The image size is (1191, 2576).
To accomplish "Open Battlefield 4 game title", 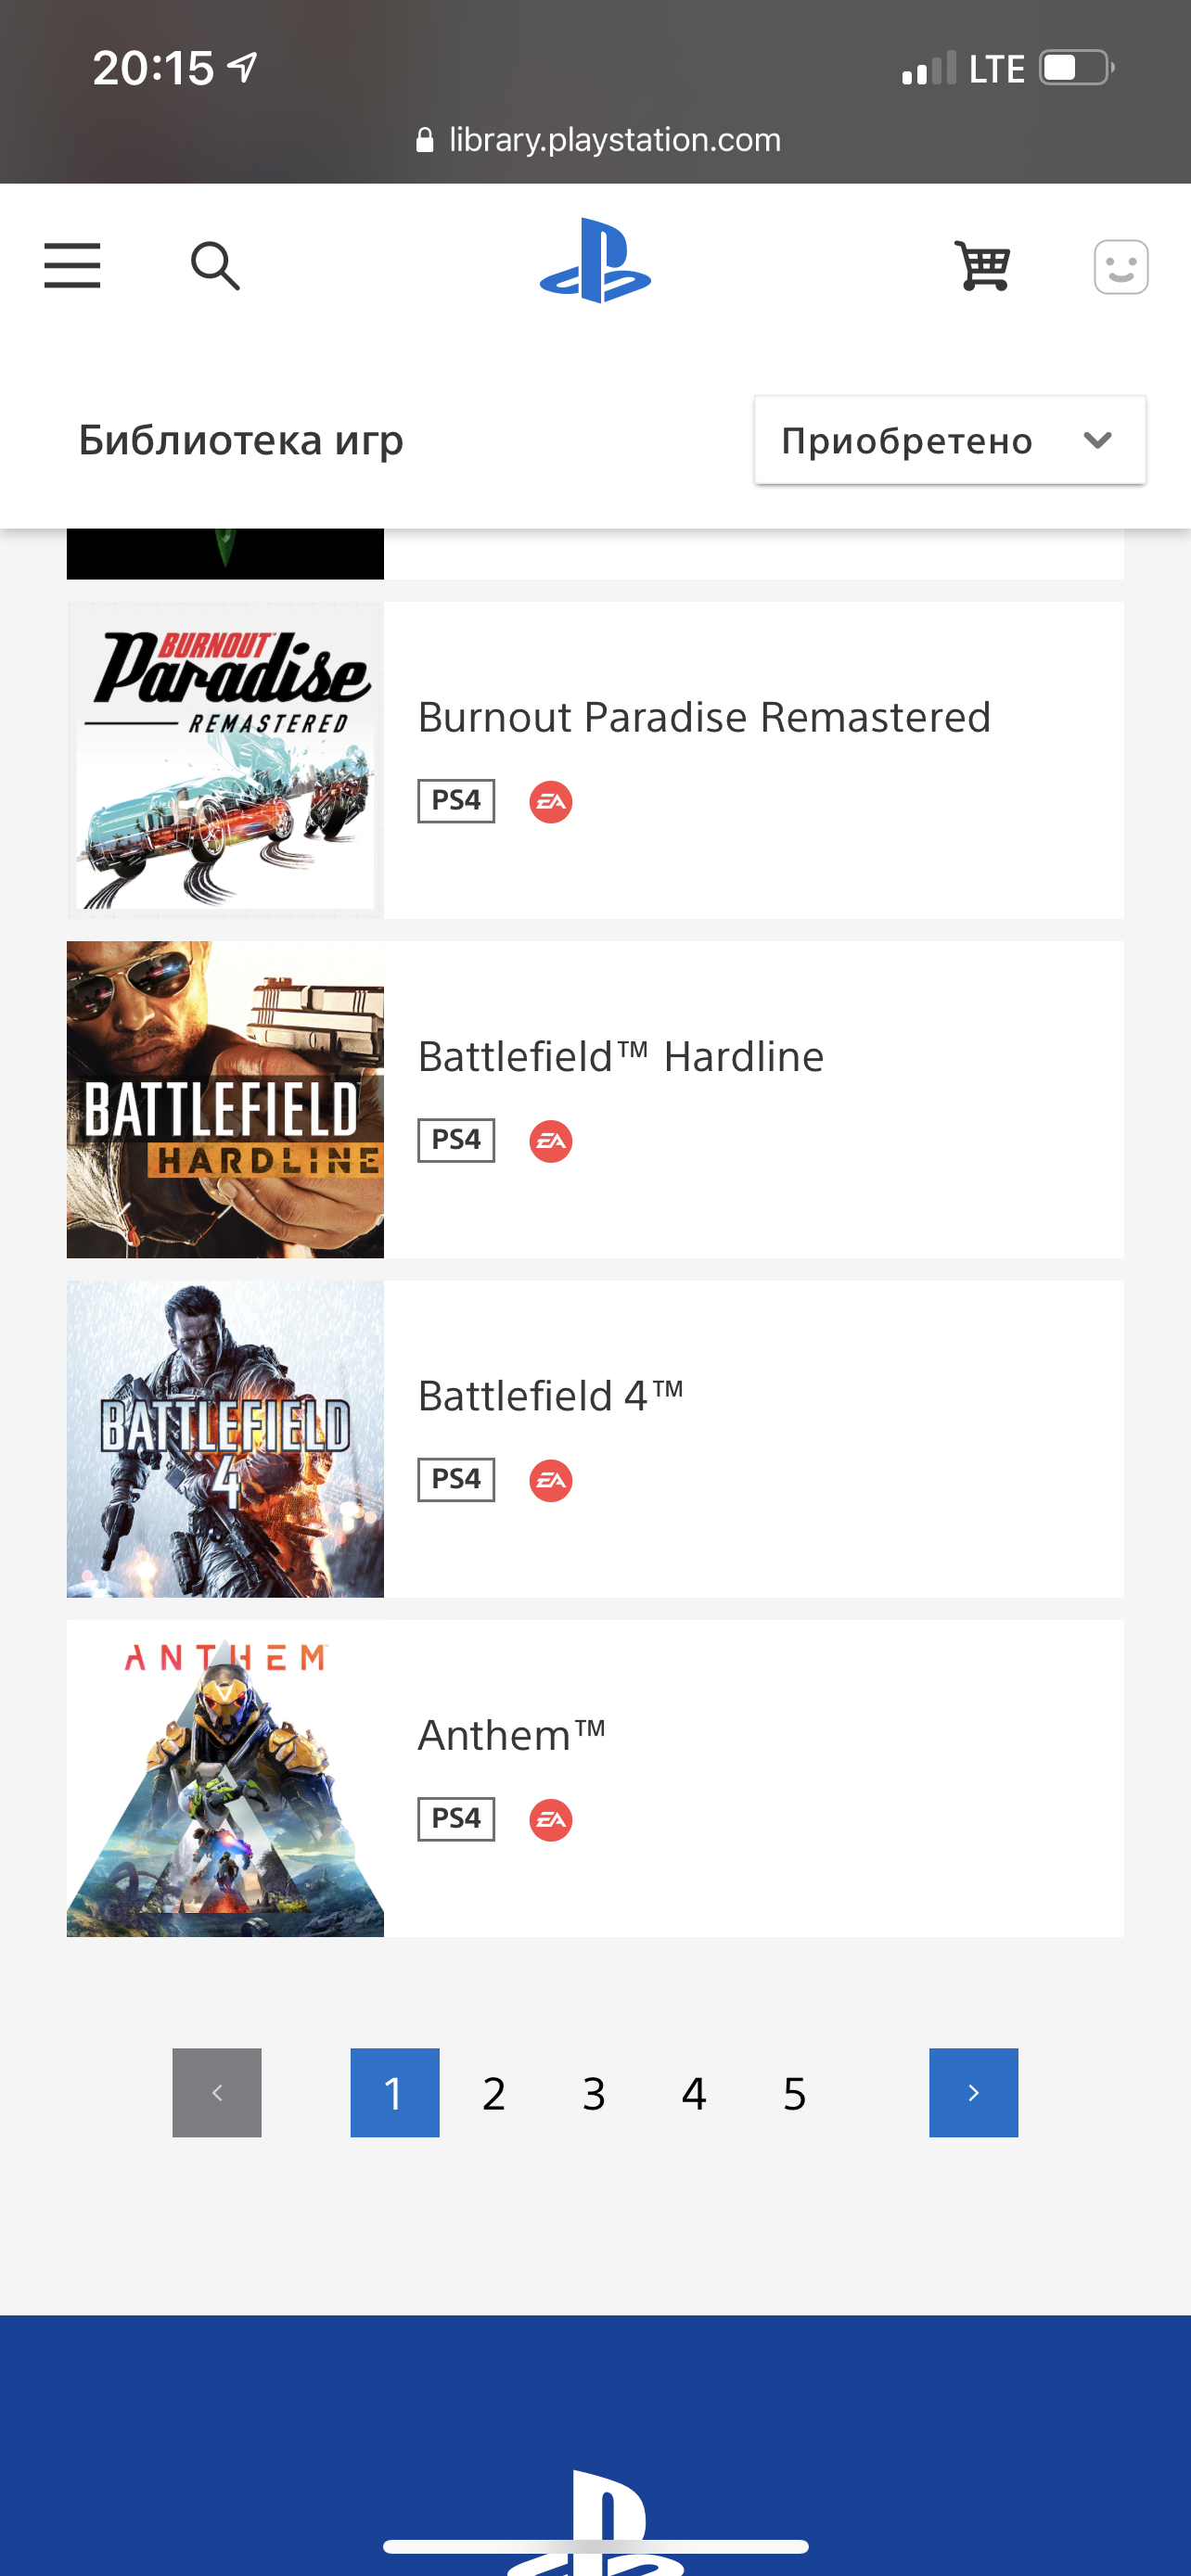I will pos(550,1396).
